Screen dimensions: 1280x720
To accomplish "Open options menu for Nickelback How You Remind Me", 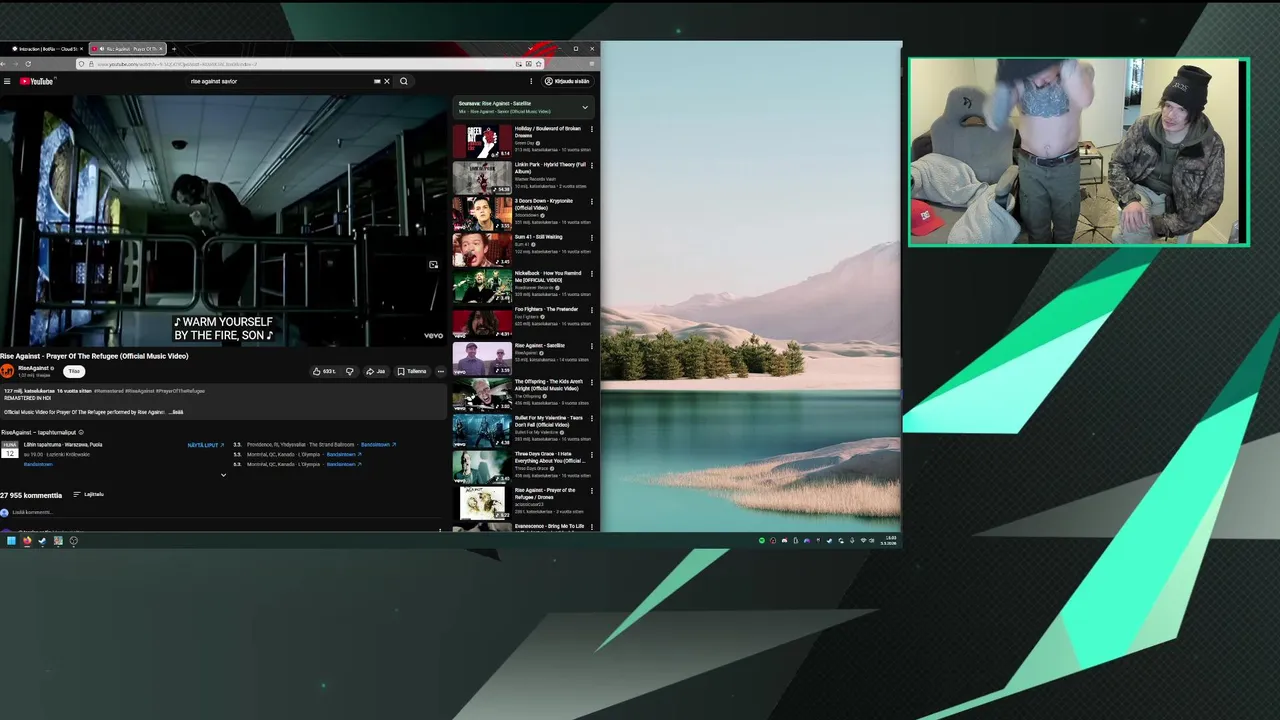I will tap(591, 274).
